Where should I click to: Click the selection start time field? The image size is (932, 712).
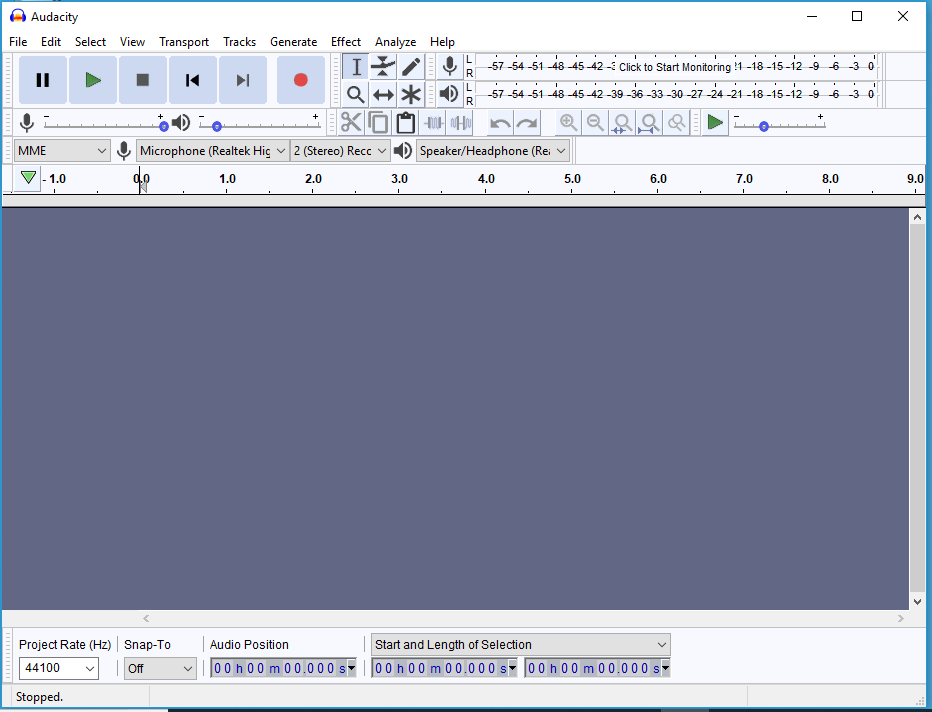pos(440,669)
